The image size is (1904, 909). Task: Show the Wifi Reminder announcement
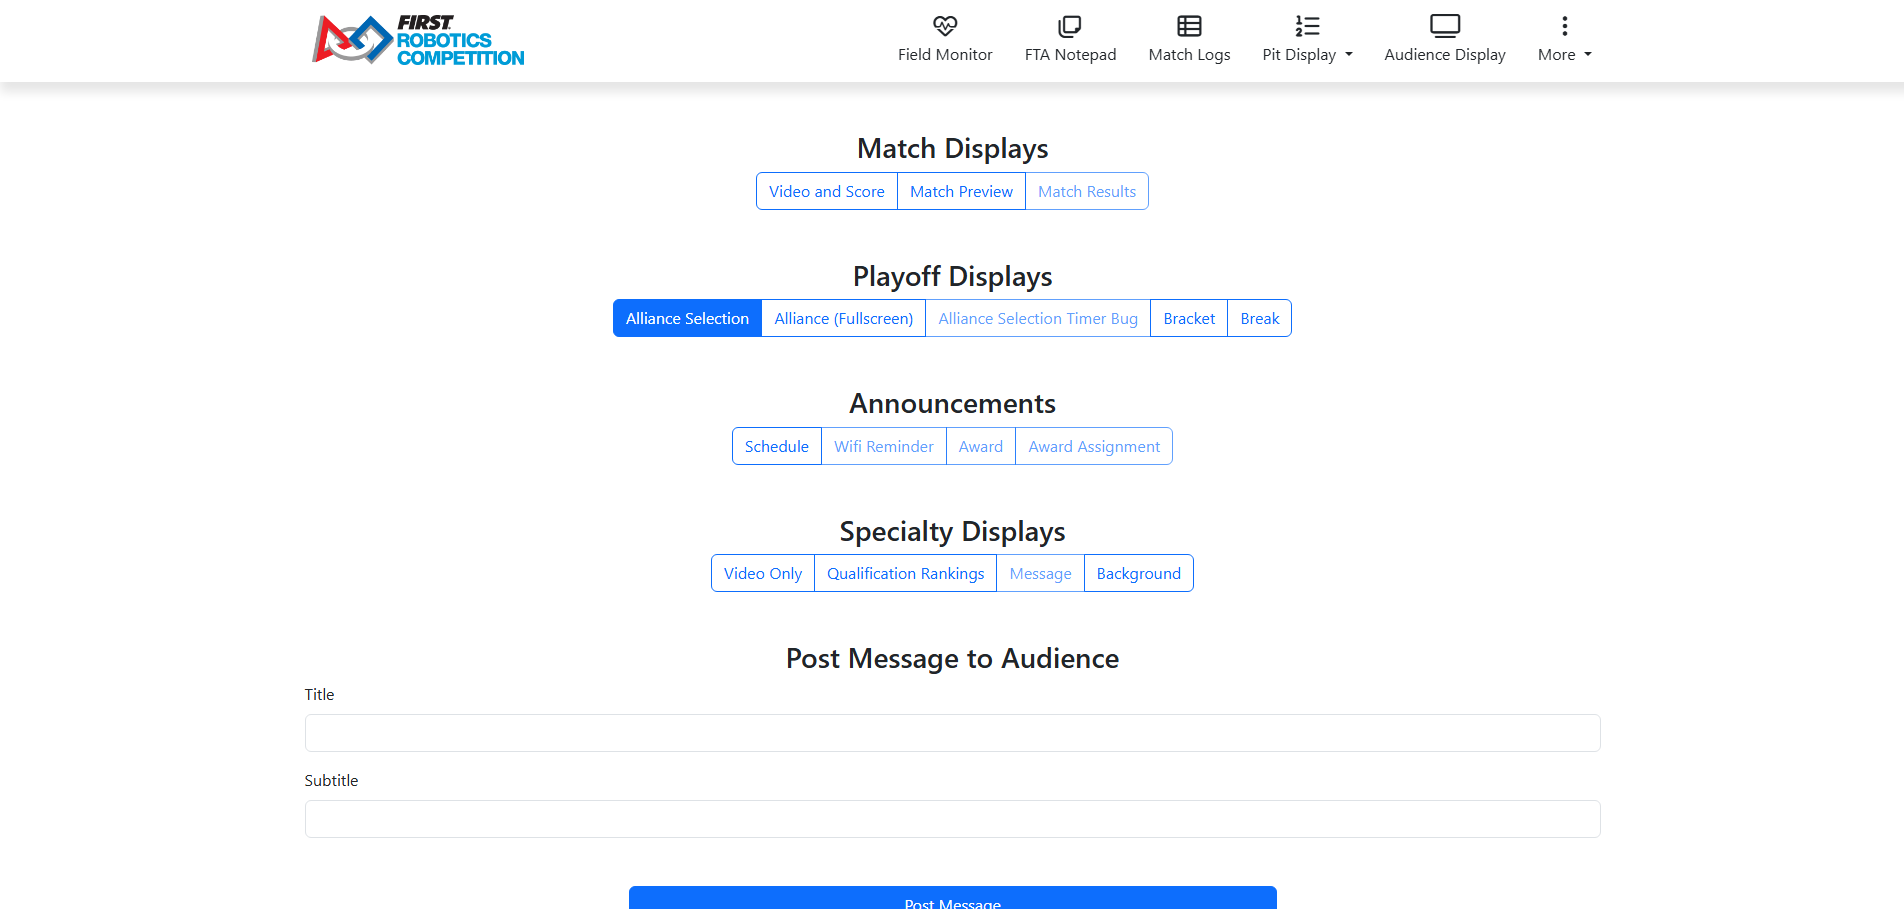click(884, 446)
